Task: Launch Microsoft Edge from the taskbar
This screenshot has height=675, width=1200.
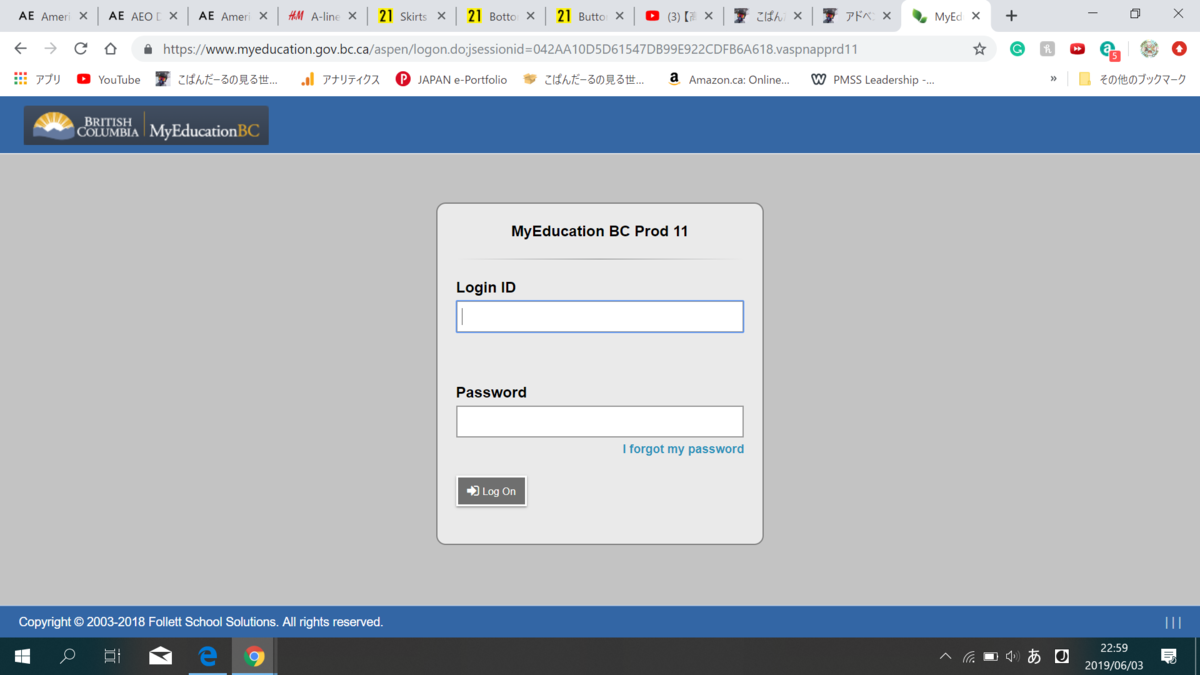Action: point(207,656)
